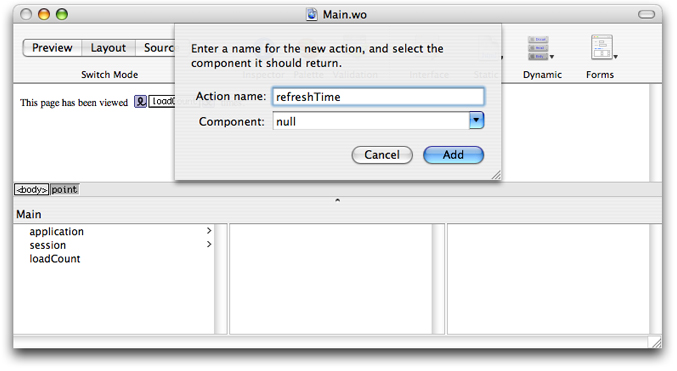Screen dimensions: 677x371
Task: Switch to Source mode
Action: point(155,48)
